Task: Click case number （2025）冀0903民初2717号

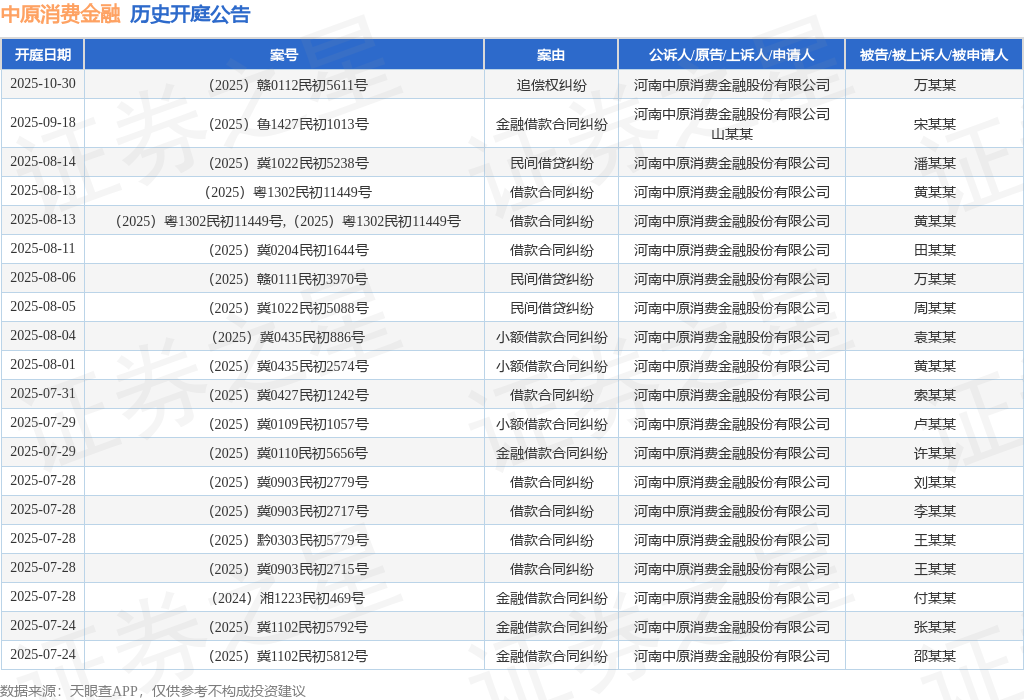Action: [284, 511]
